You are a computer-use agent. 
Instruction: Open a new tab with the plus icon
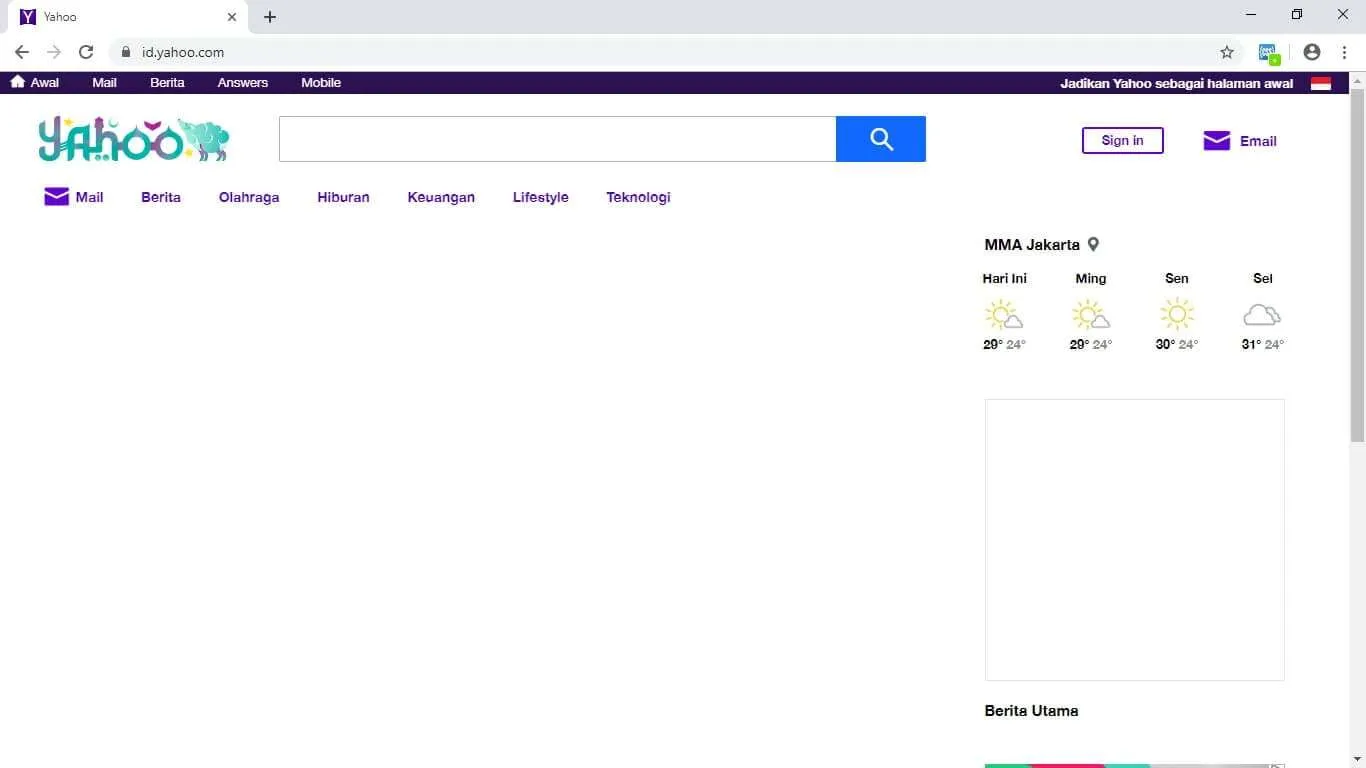click(x=270, y=17)
